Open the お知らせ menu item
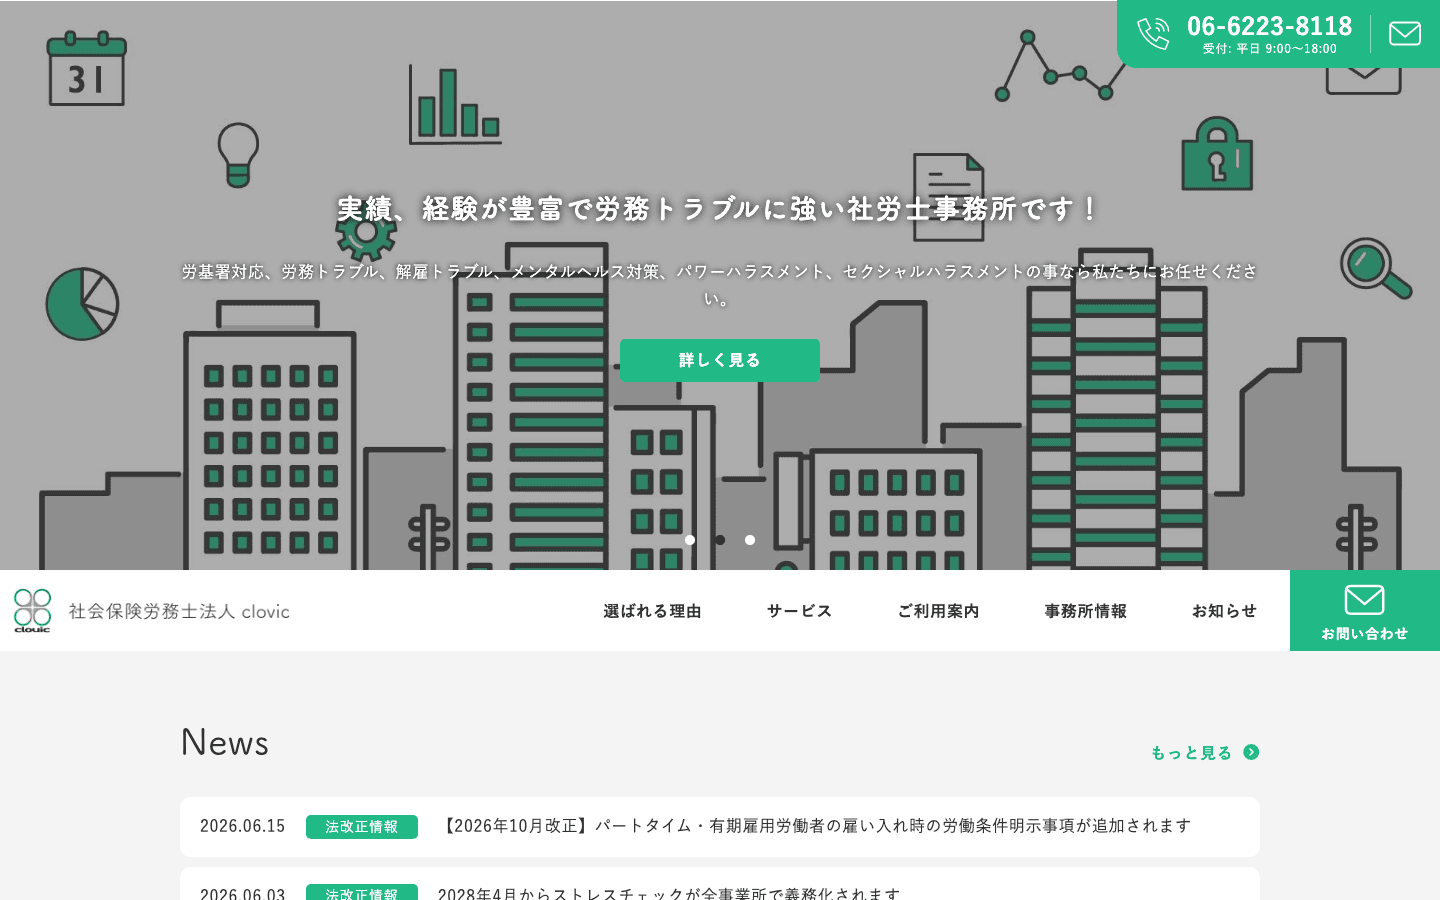Viewport: 1440px width, 900px height. coord(1224,611)
